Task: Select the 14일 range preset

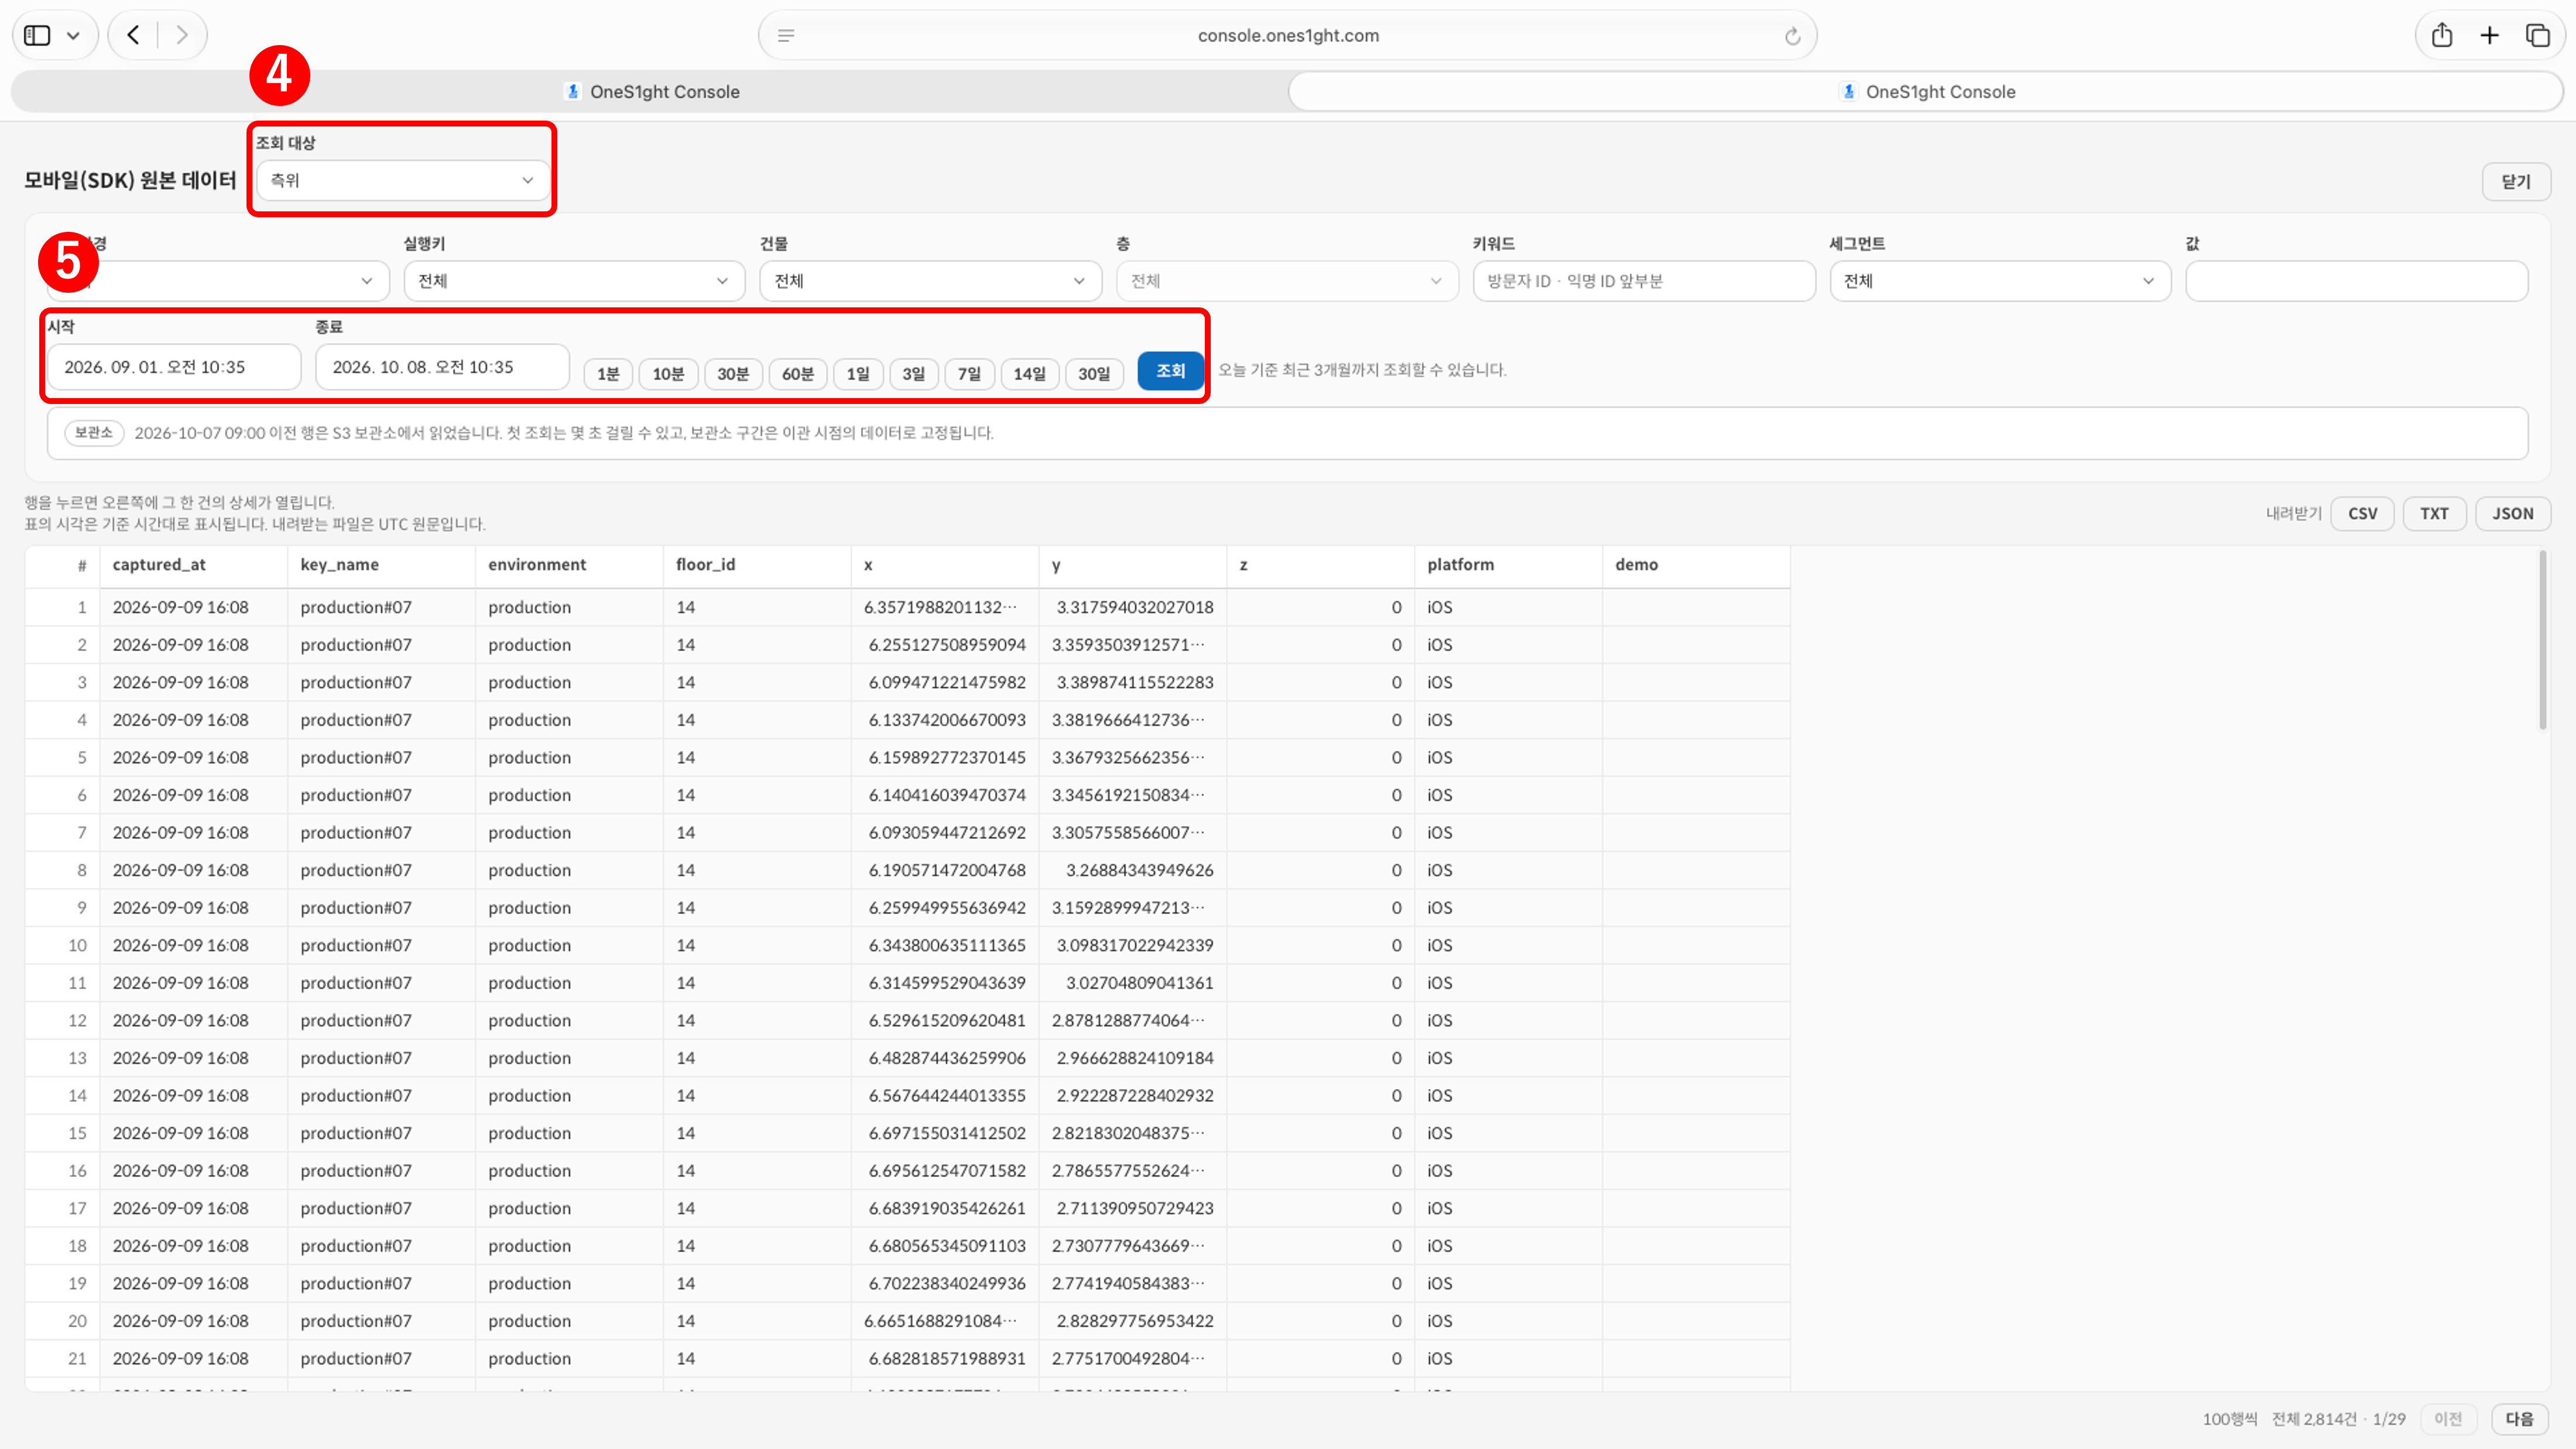Action: pyautogui.click(x=1029, y=374)
